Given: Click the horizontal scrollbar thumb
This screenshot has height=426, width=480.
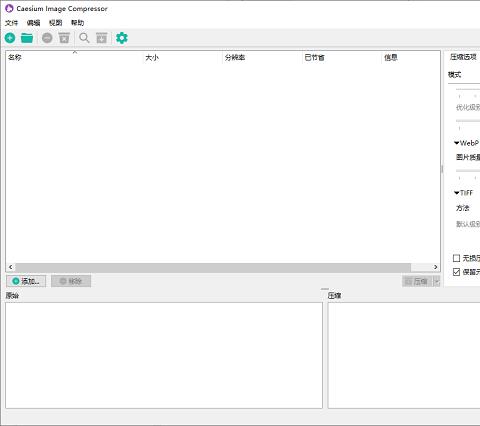Looking at the screenshot, I should 213,267.
